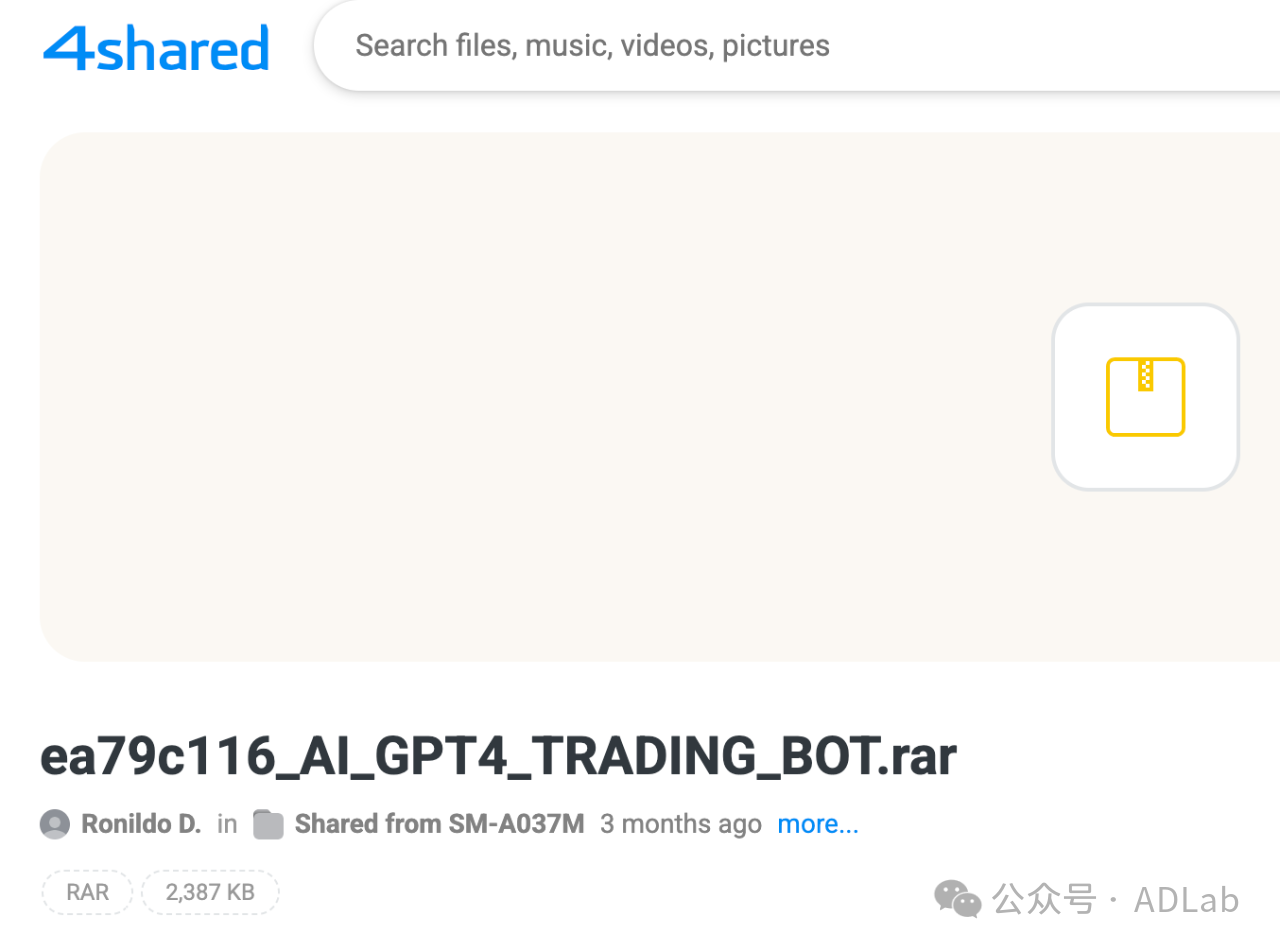Click the white rounded tile around archive icon
Screen dimensions: 1280x951
pos(1146,397)
